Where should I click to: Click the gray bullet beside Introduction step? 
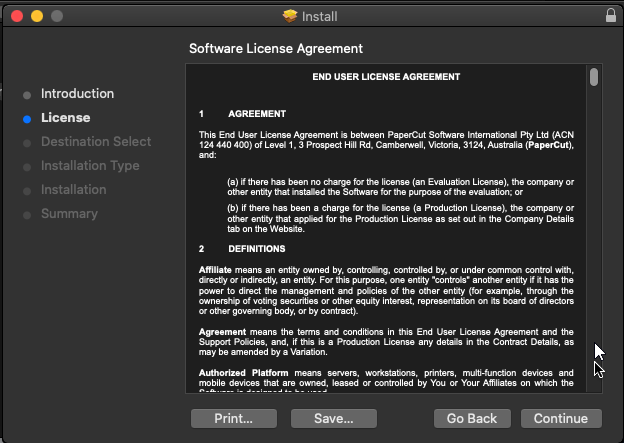[27, 95]
